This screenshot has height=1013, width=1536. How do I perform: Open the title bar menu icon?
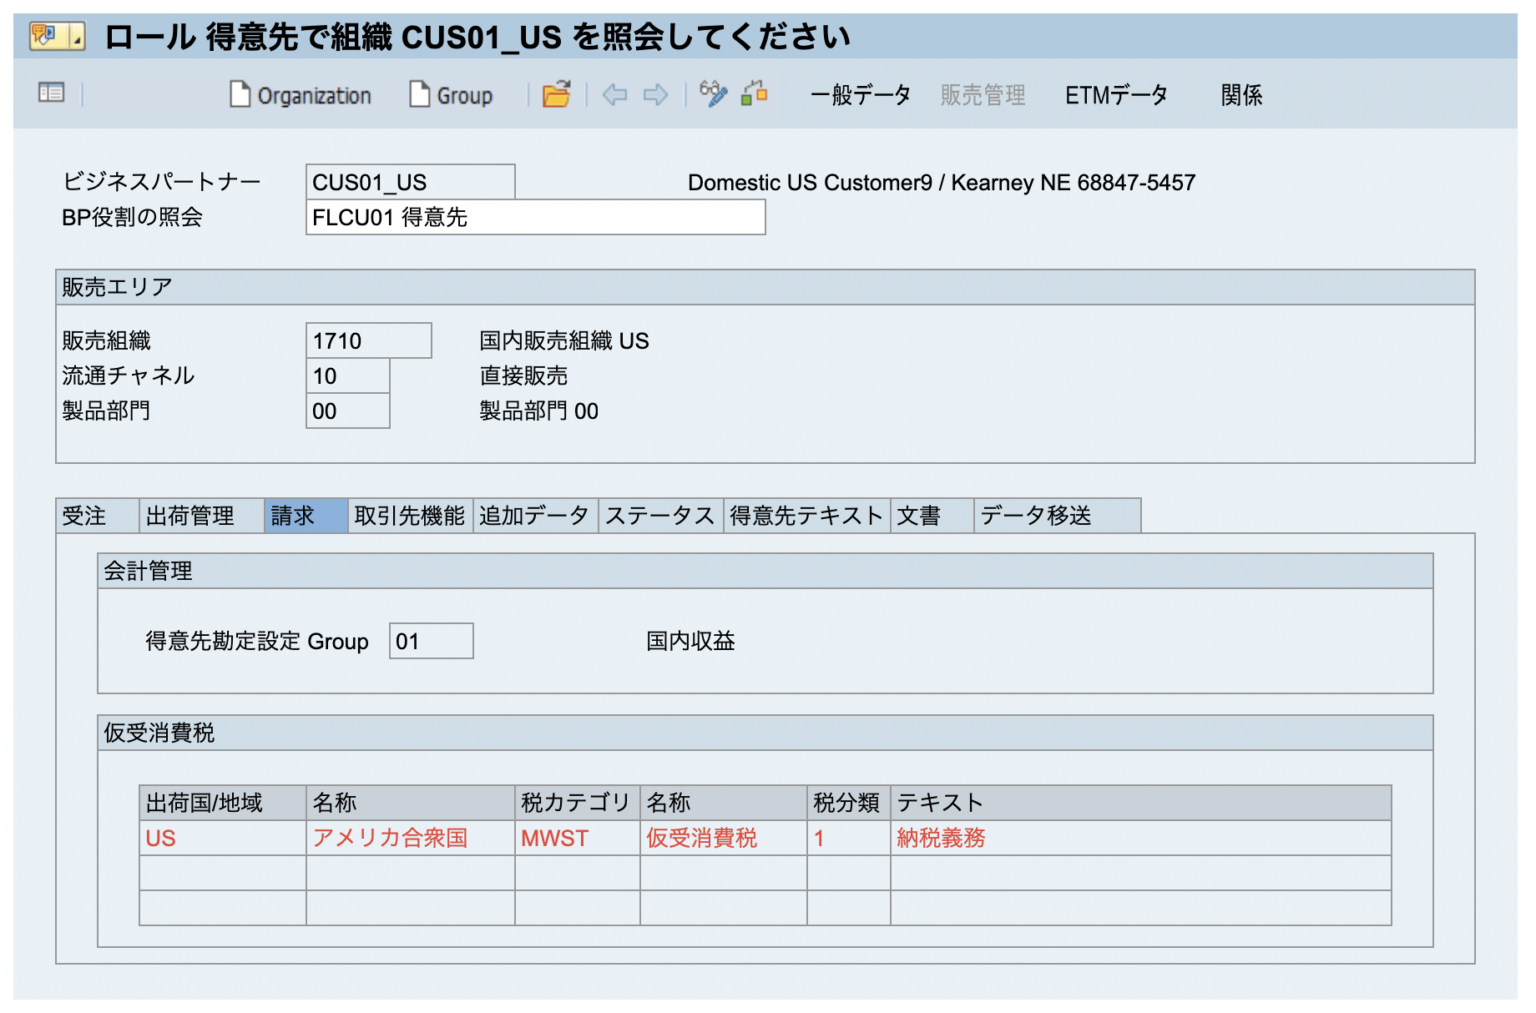point(56,37)
